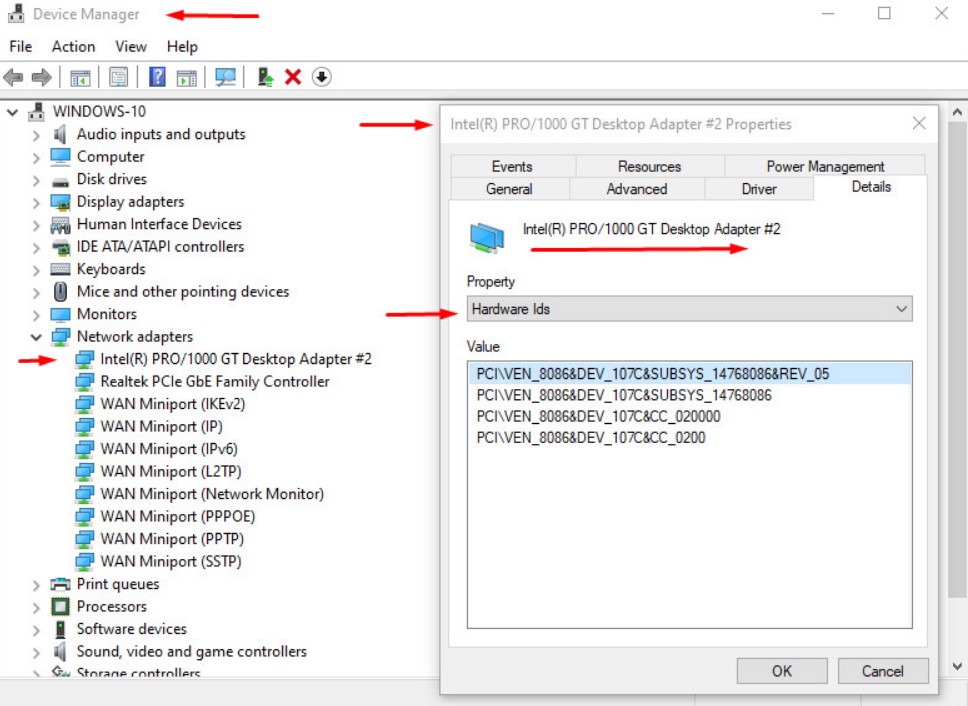Select WAN Miniport (IKEv2)
This screenshot has height=706, width=968.
172,404
